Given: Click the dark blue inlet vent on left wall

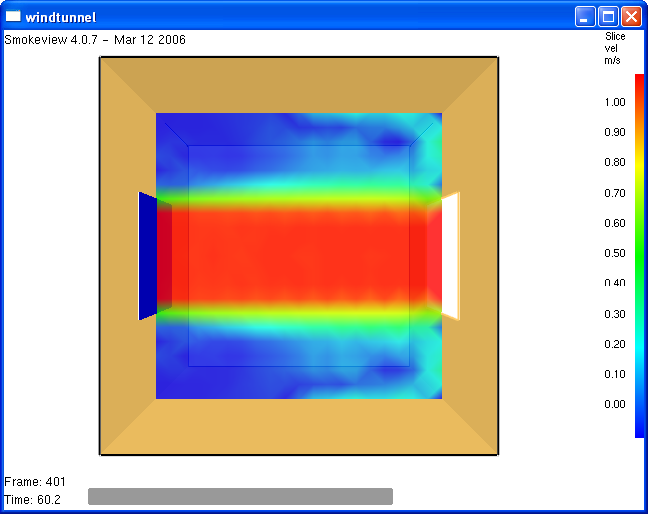Looking at the screenshot, I should click(x=148, y=255).
